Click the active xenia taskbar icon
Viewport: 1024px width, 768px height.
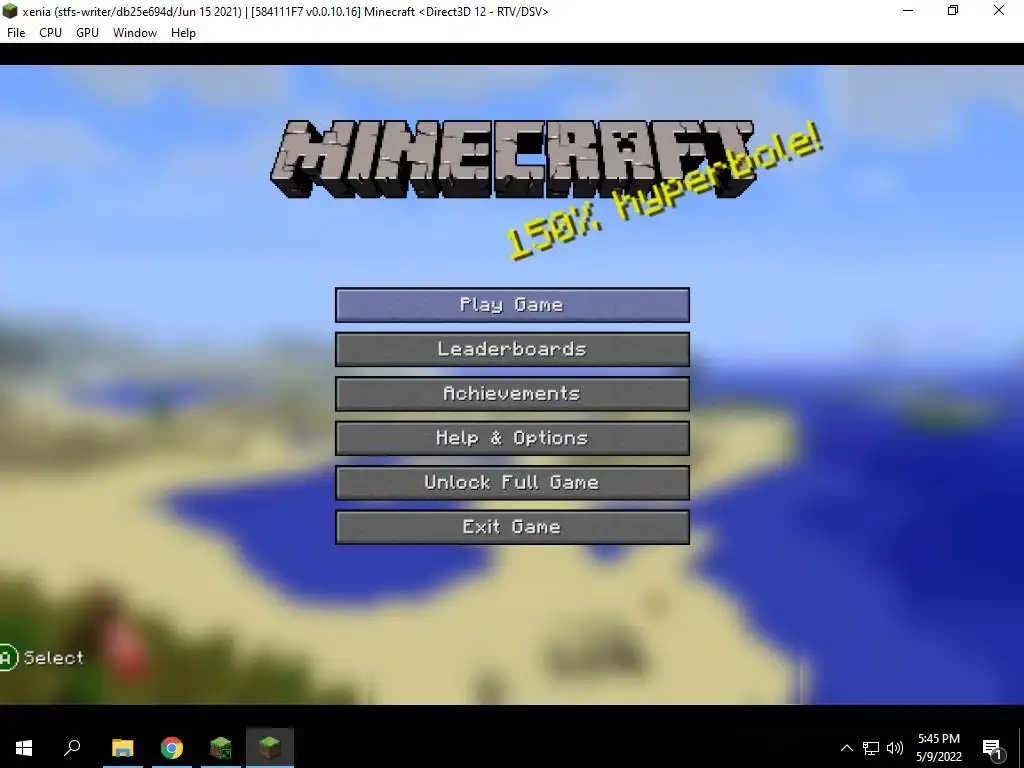[270, 748]
